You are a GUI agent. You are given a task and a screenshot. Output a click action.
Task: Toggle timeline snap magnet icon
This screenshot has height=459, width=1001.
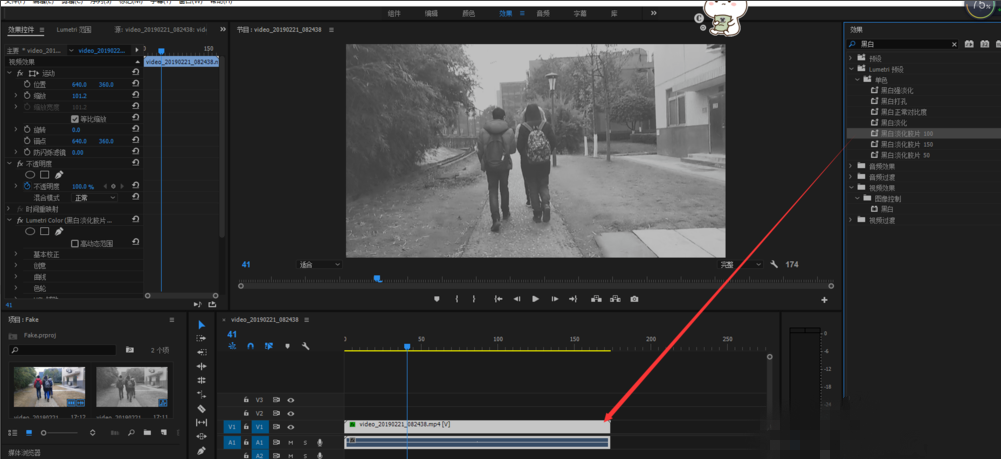[251, 346]
